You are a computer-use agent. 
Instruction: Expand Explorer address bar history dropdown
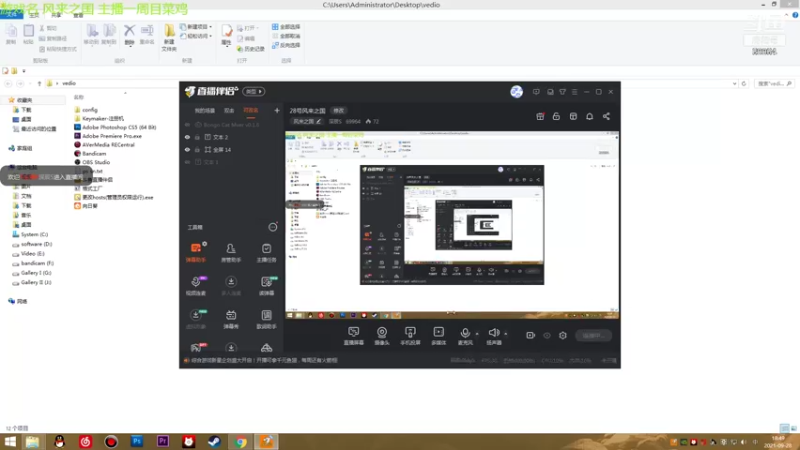point(734,83)
